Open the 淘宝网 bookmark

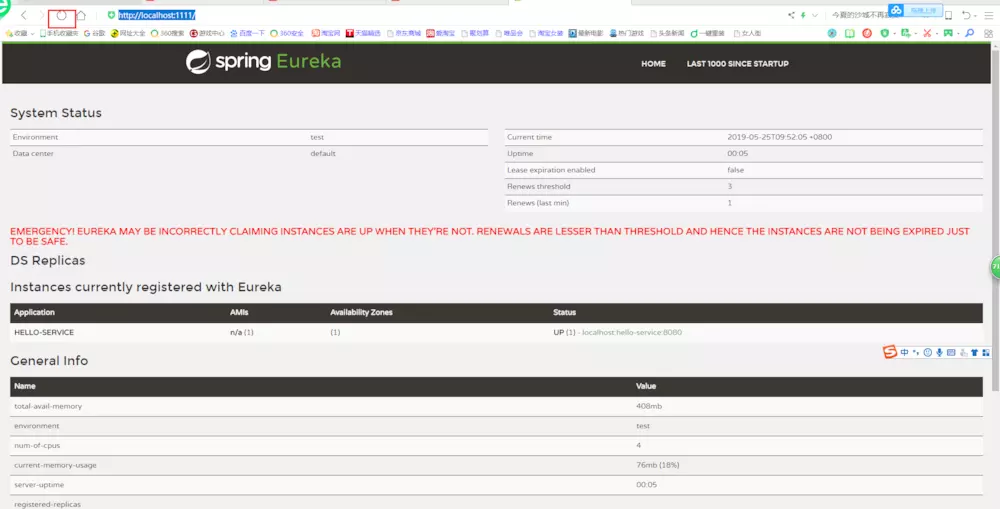[326, 33]
